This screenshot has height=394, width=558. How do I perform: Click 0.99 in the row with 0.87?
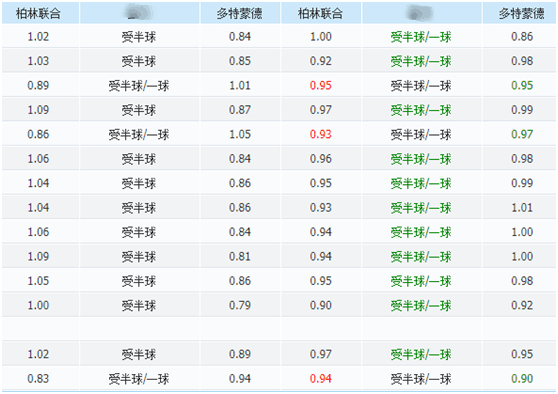point(522,110)
